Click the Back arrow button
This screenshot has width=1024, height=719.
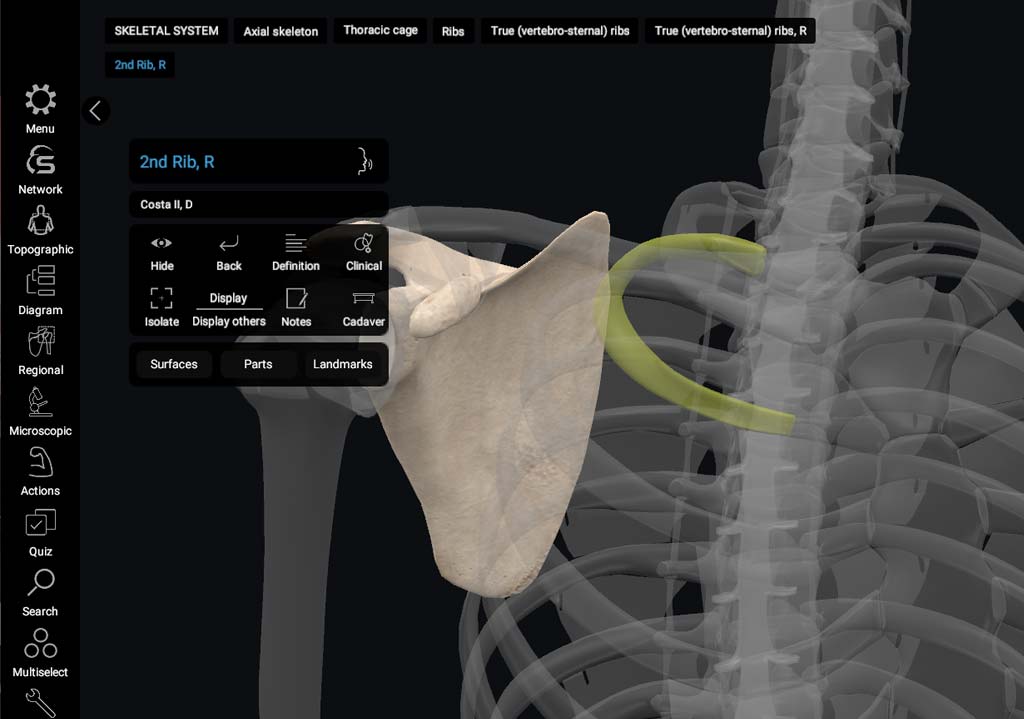point(229,253)
